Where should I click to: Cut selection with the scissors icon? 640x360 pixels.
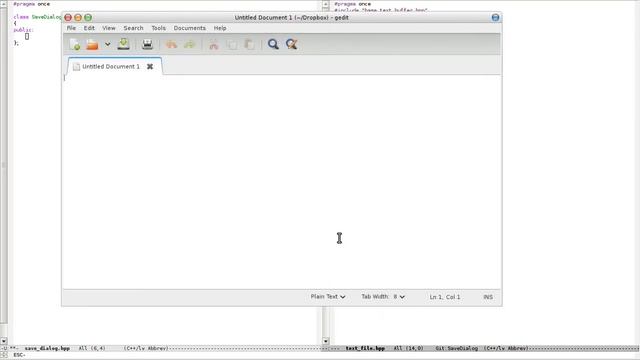click(x=213, y=44)
